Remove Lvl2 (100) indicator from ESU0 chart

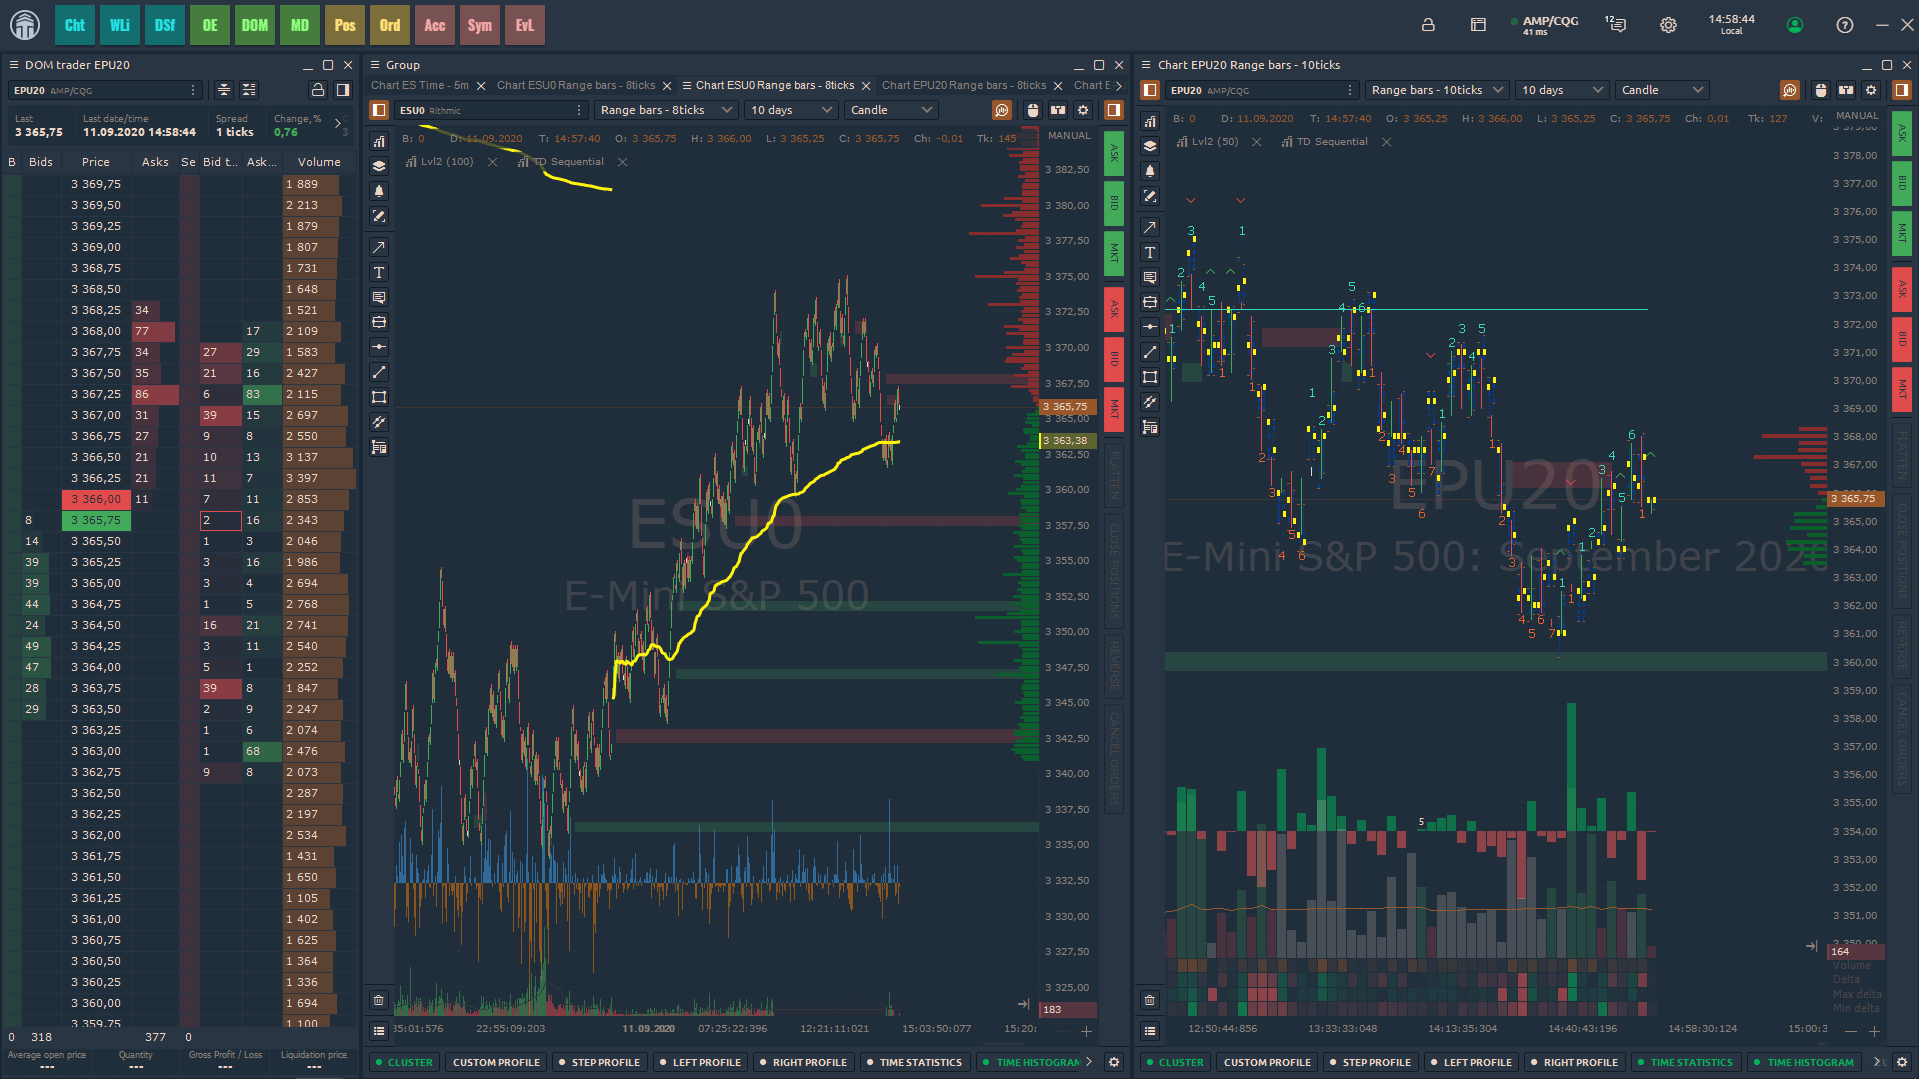492,162
